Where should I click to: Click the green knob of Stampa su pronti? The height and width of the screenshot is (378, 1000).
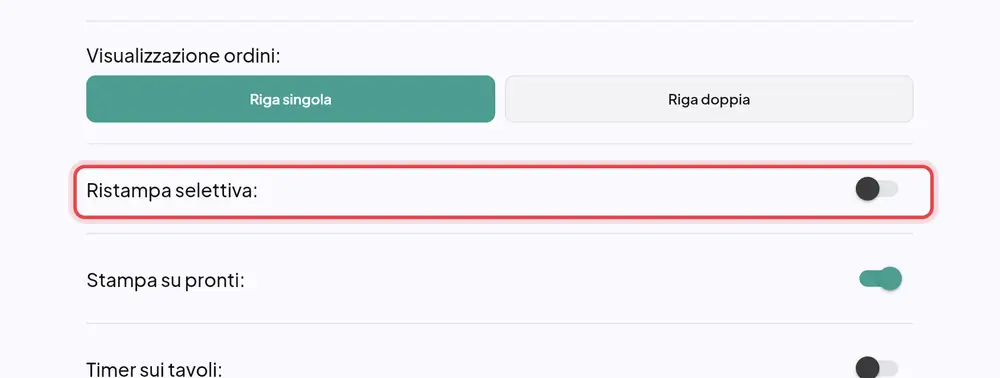[890, 279]
